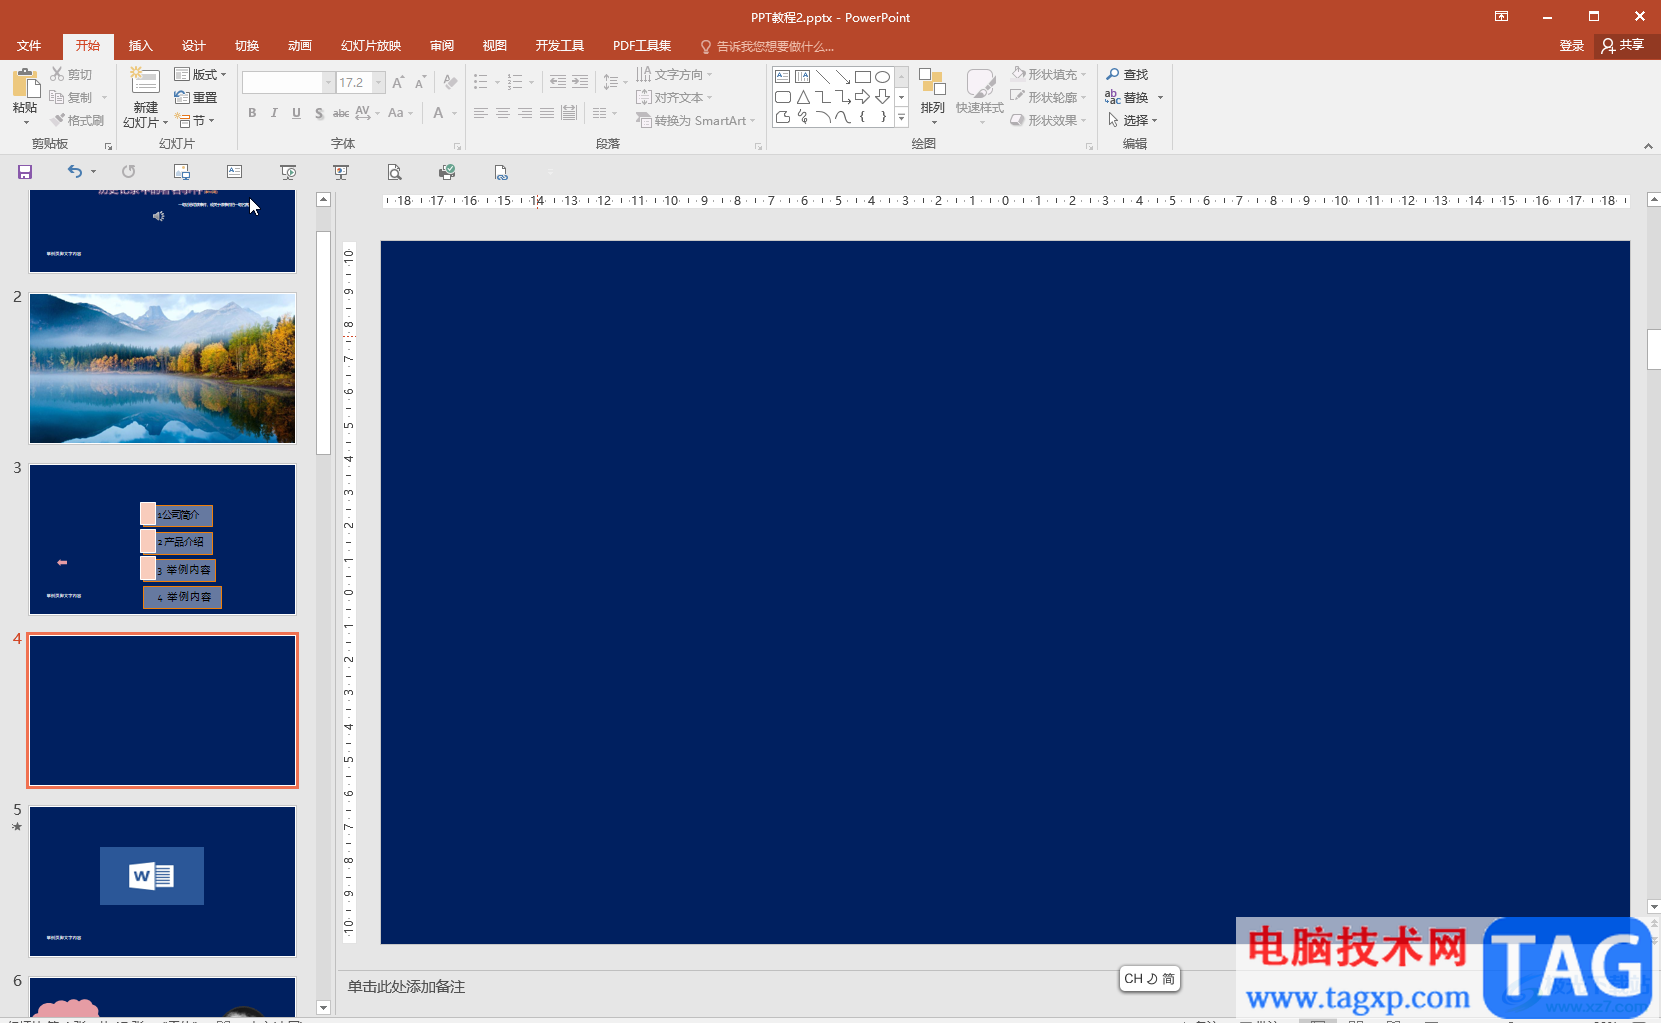Click the decrease font size icon

point(420,83)
